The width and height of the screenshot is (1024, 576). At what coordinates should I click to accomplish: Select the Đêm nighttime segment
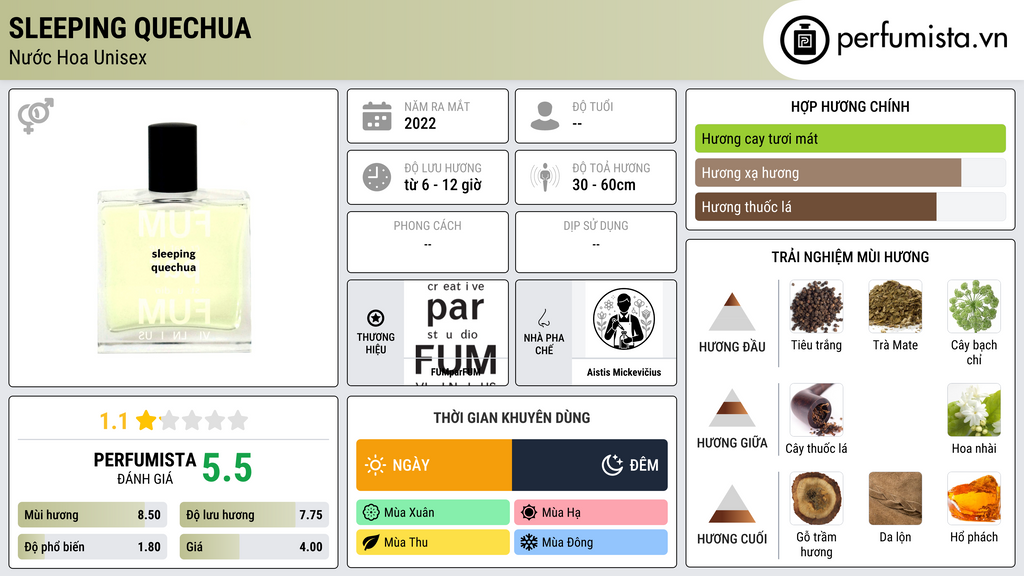pos(590,465)
